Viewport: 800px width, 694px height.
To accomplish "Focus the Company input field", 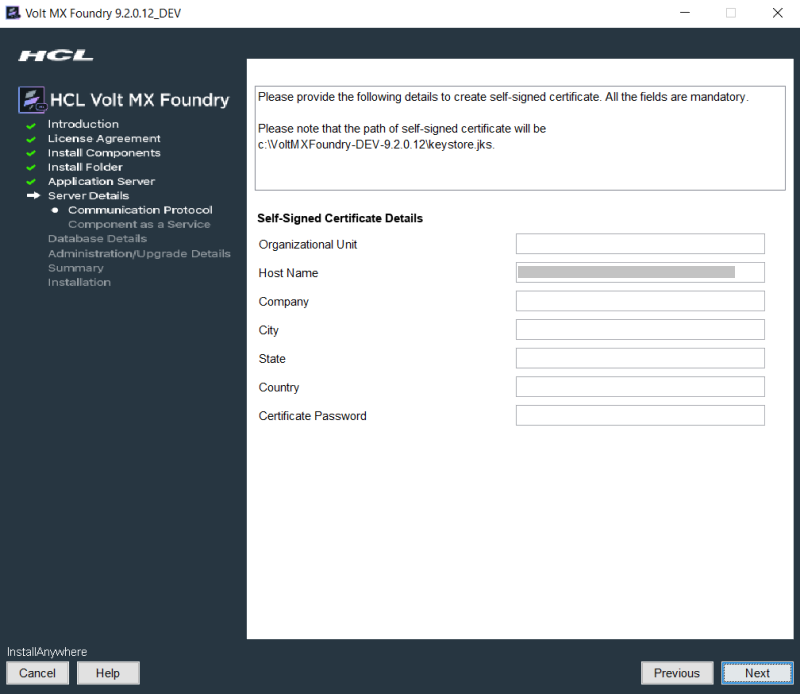I will coord(640,301).
